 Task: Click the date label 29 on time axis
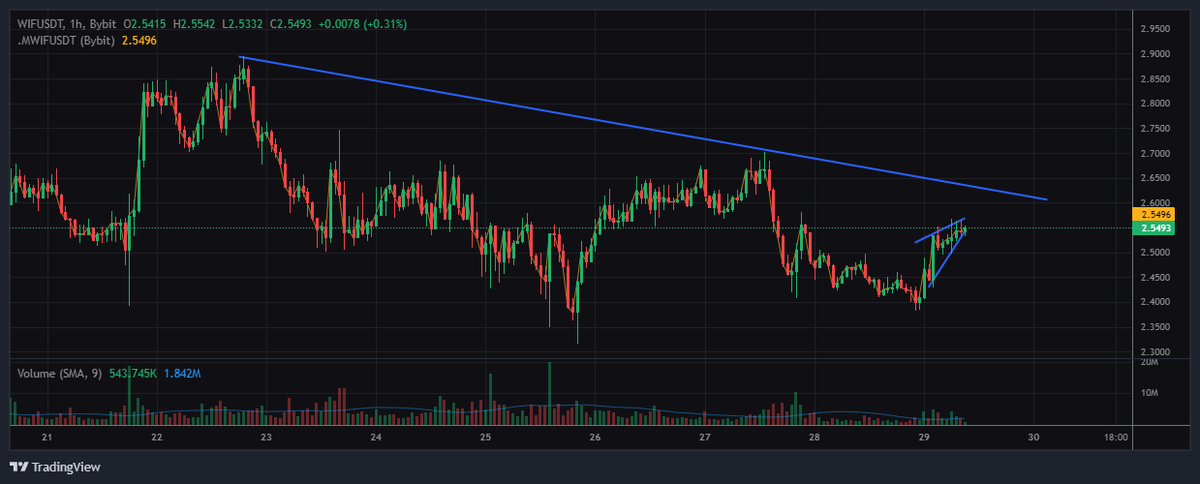(x=924, y=438)
